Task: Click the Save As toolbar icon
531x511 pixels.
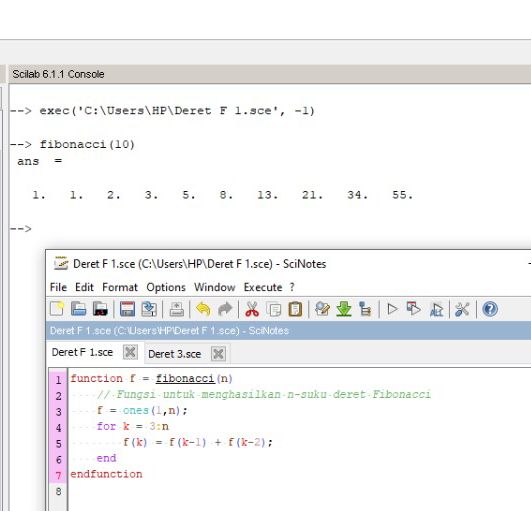Action: 149,309
